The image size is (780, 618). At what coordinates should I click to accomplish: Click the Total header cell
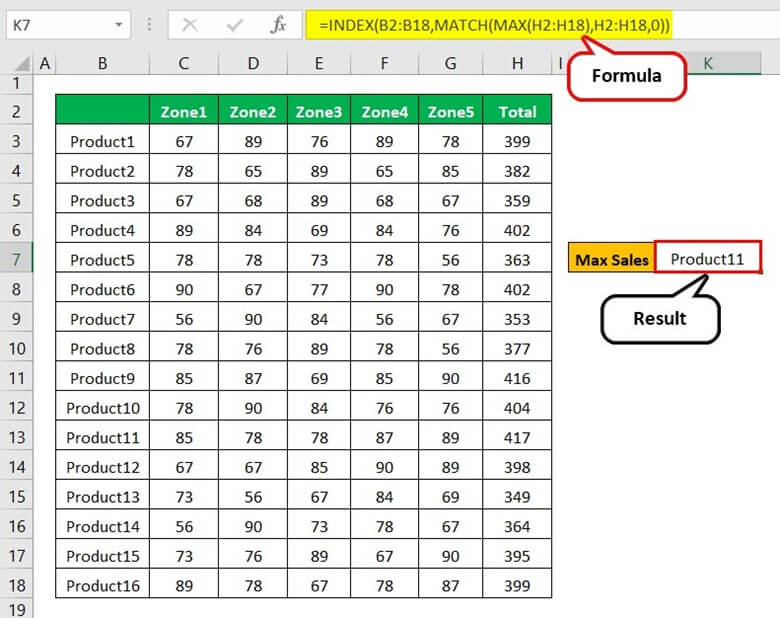point(517,110)
